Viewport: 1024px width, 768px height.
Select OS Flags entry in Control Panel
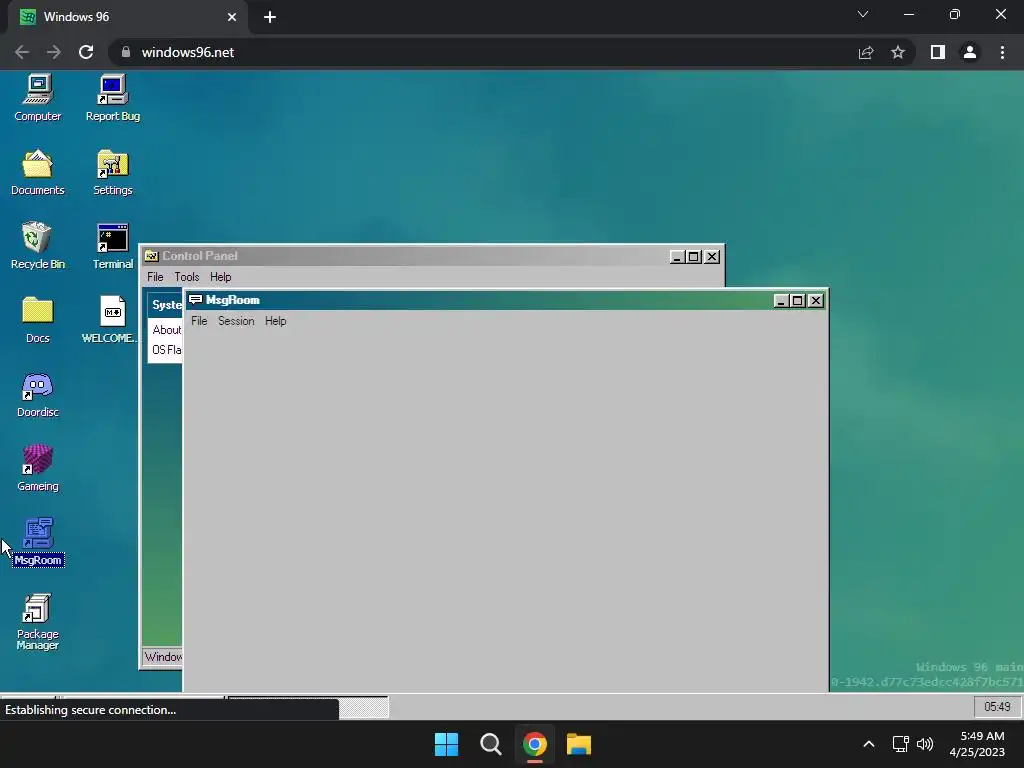pyautogui.click(x=167, y=350)
